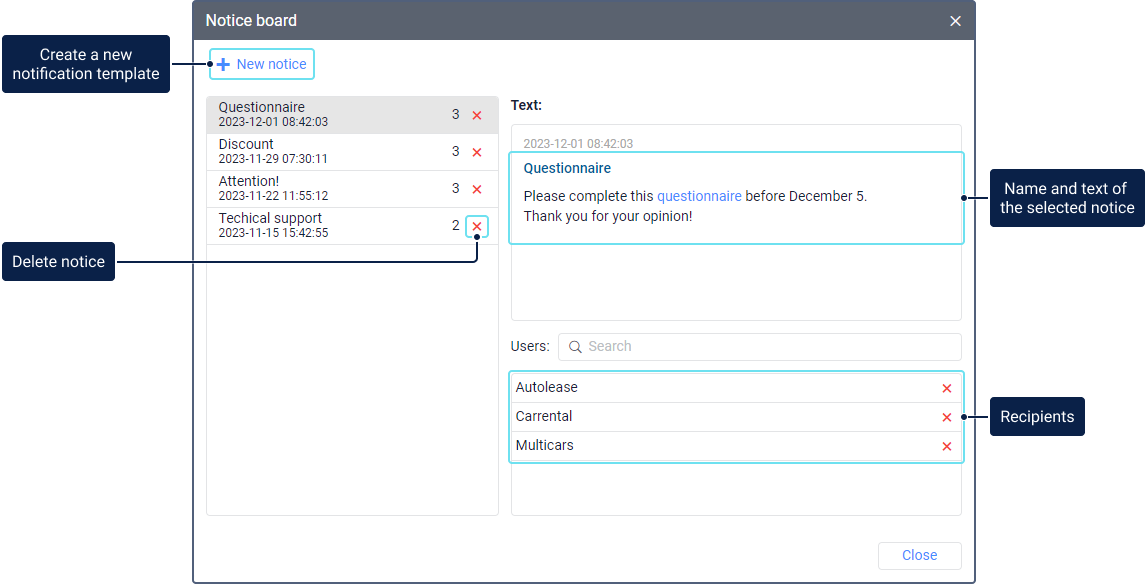This screenshot has width=1147, height=584.
Task: Choose the Techical support notice
Action: click(320, 226)
